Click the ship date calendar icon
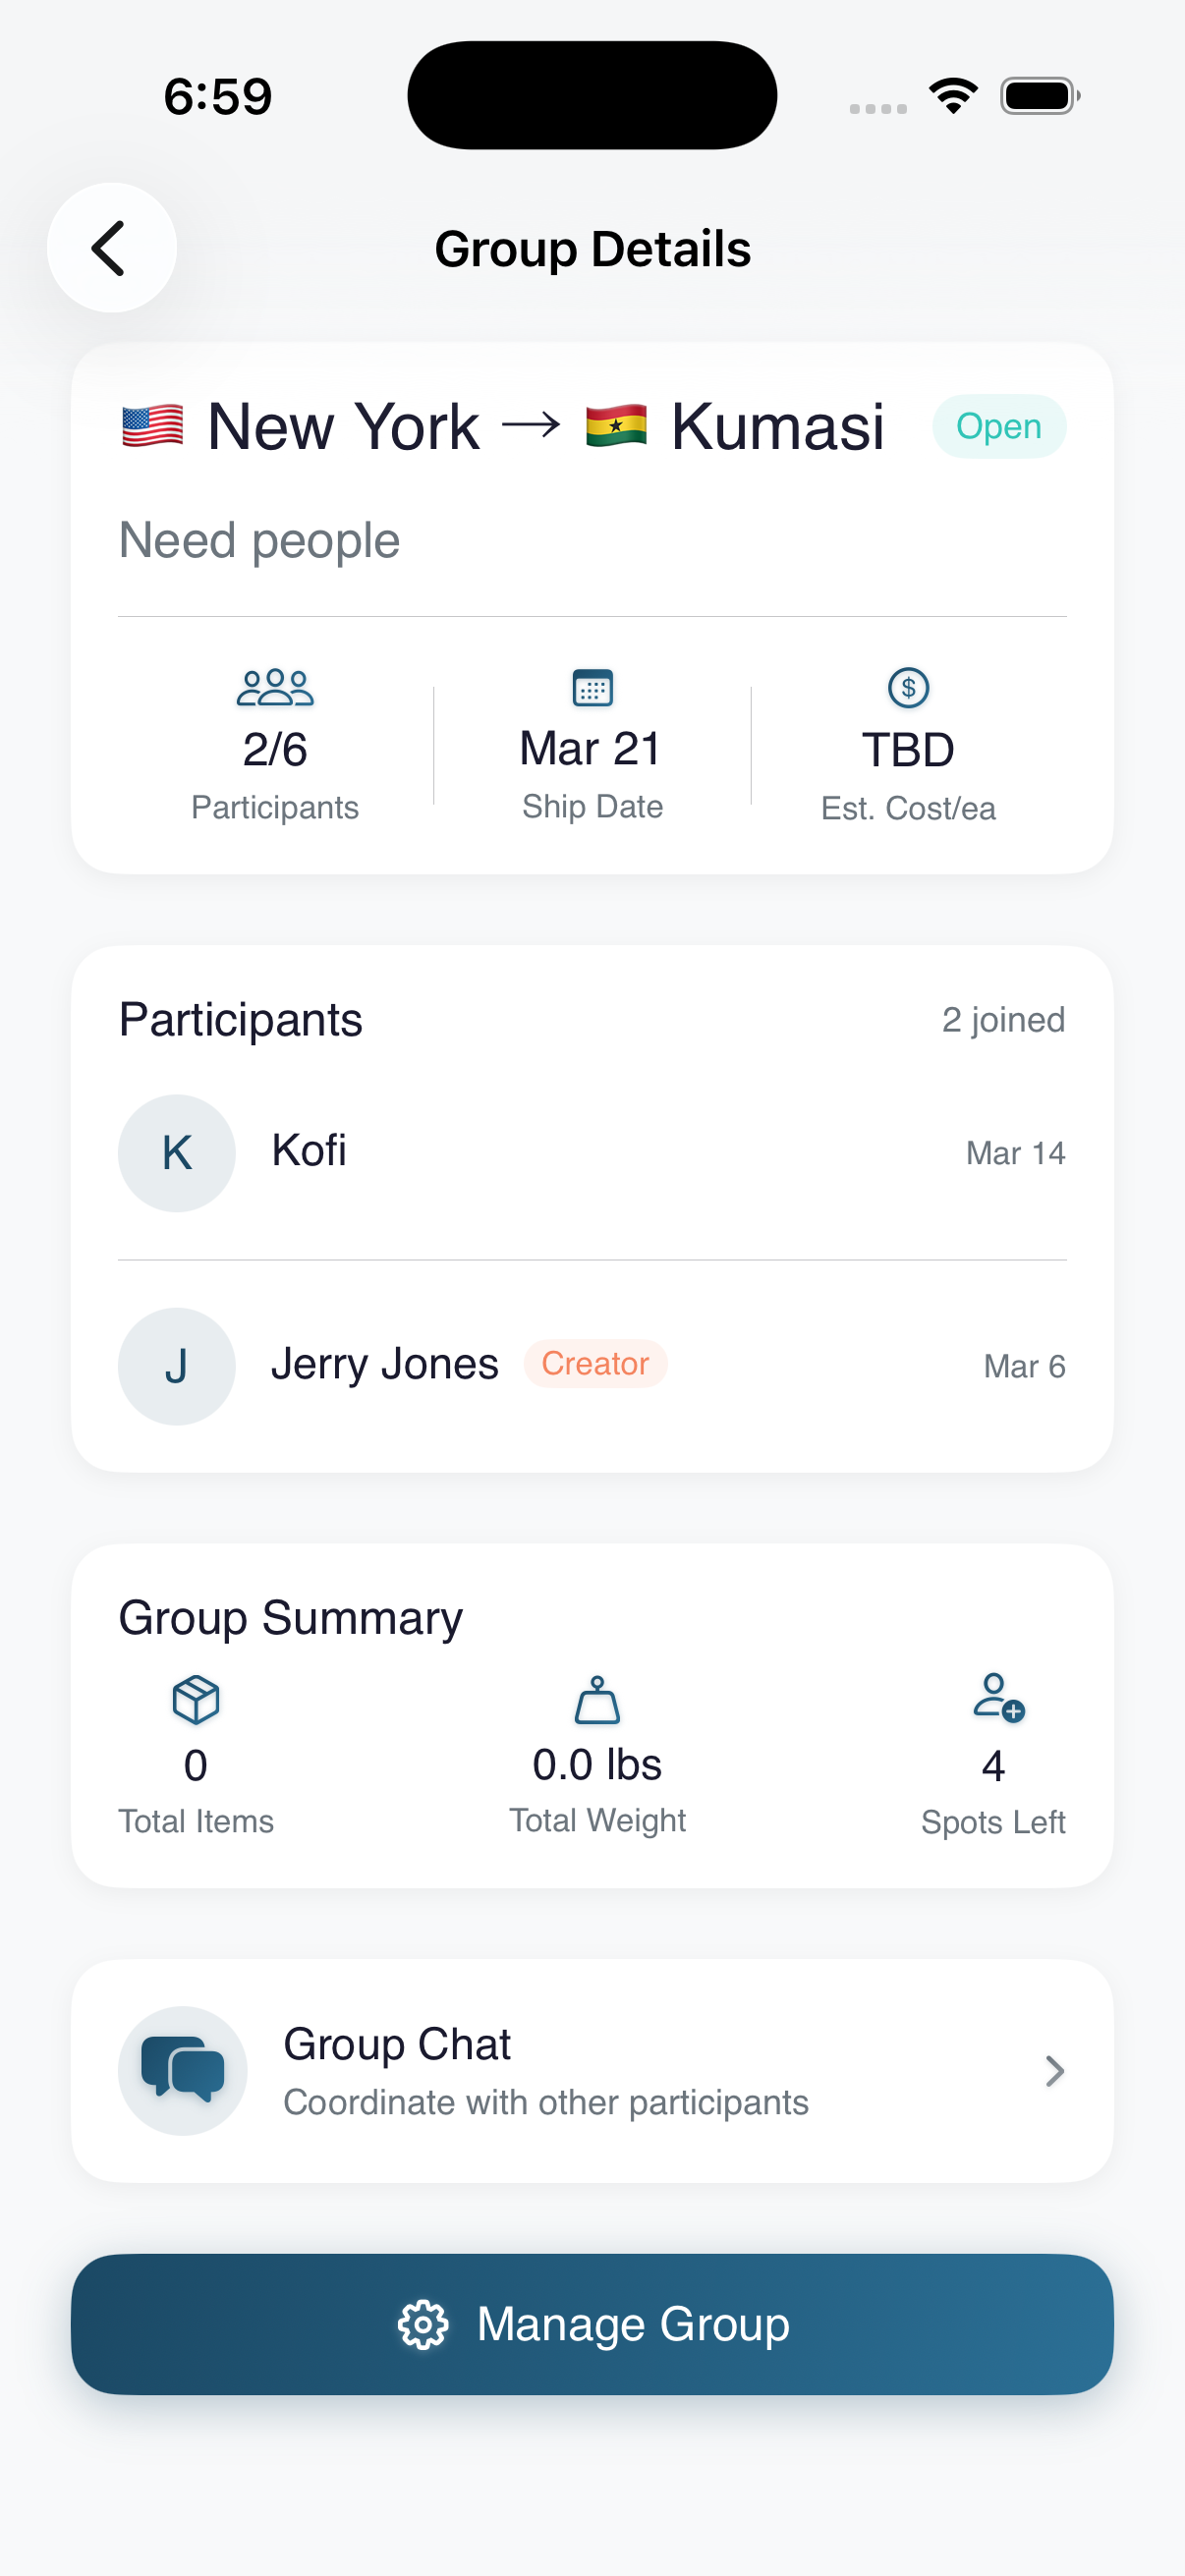 [592, 688]
